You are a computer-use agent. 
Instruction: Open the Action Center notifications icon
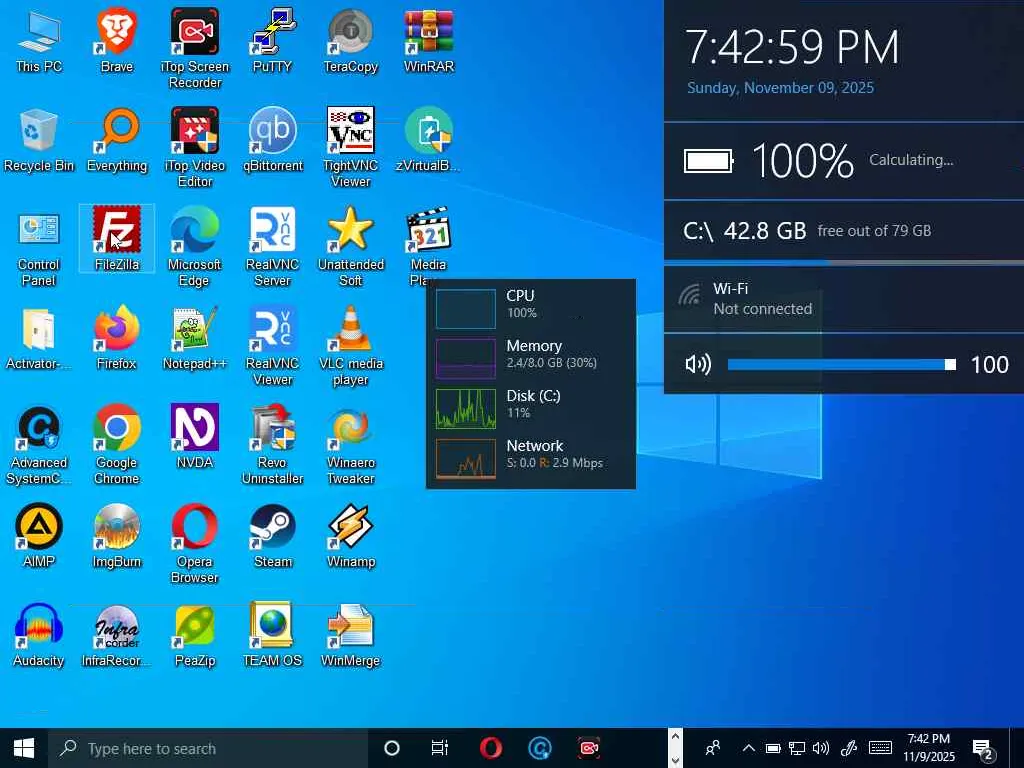(983, 750)
